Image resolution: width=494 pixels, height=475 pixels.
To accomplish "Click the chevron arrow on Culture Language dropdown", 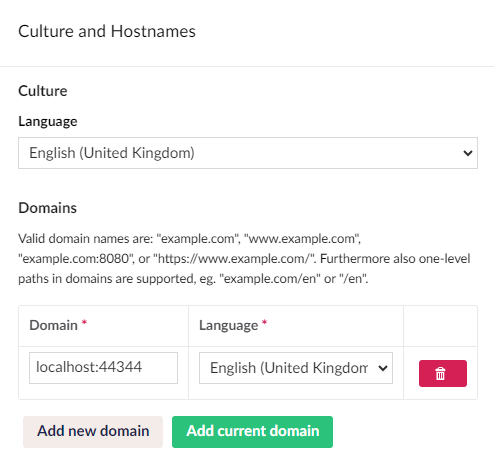I will coord(468,153).
